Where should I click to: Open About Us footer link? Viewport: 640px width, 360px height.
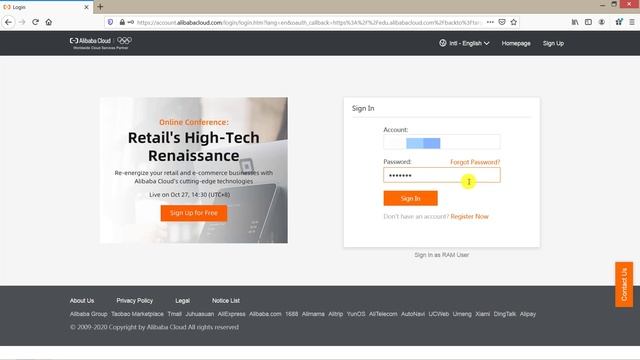pyautogui.click(x=82, y=300)
